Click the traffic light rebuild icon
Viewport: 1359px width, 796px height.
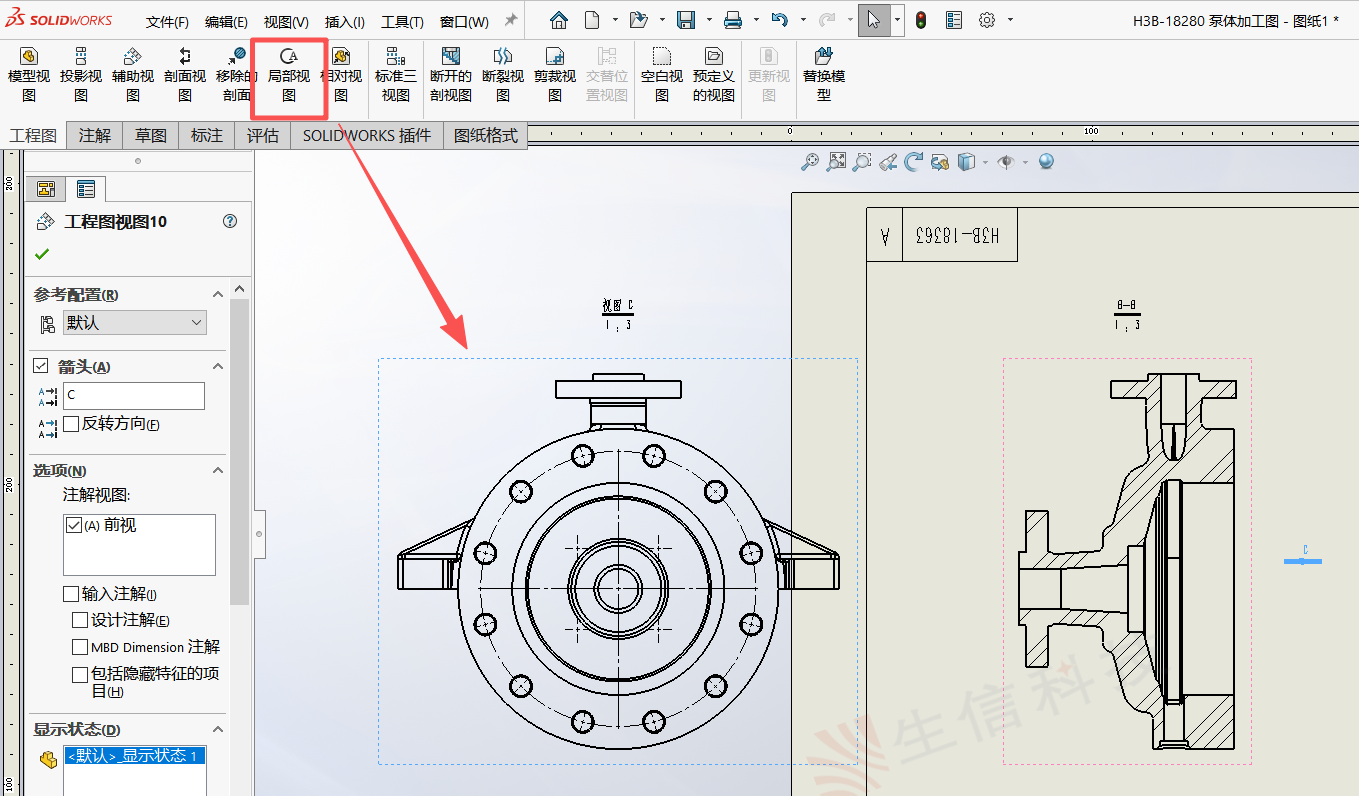click(920, 20)
